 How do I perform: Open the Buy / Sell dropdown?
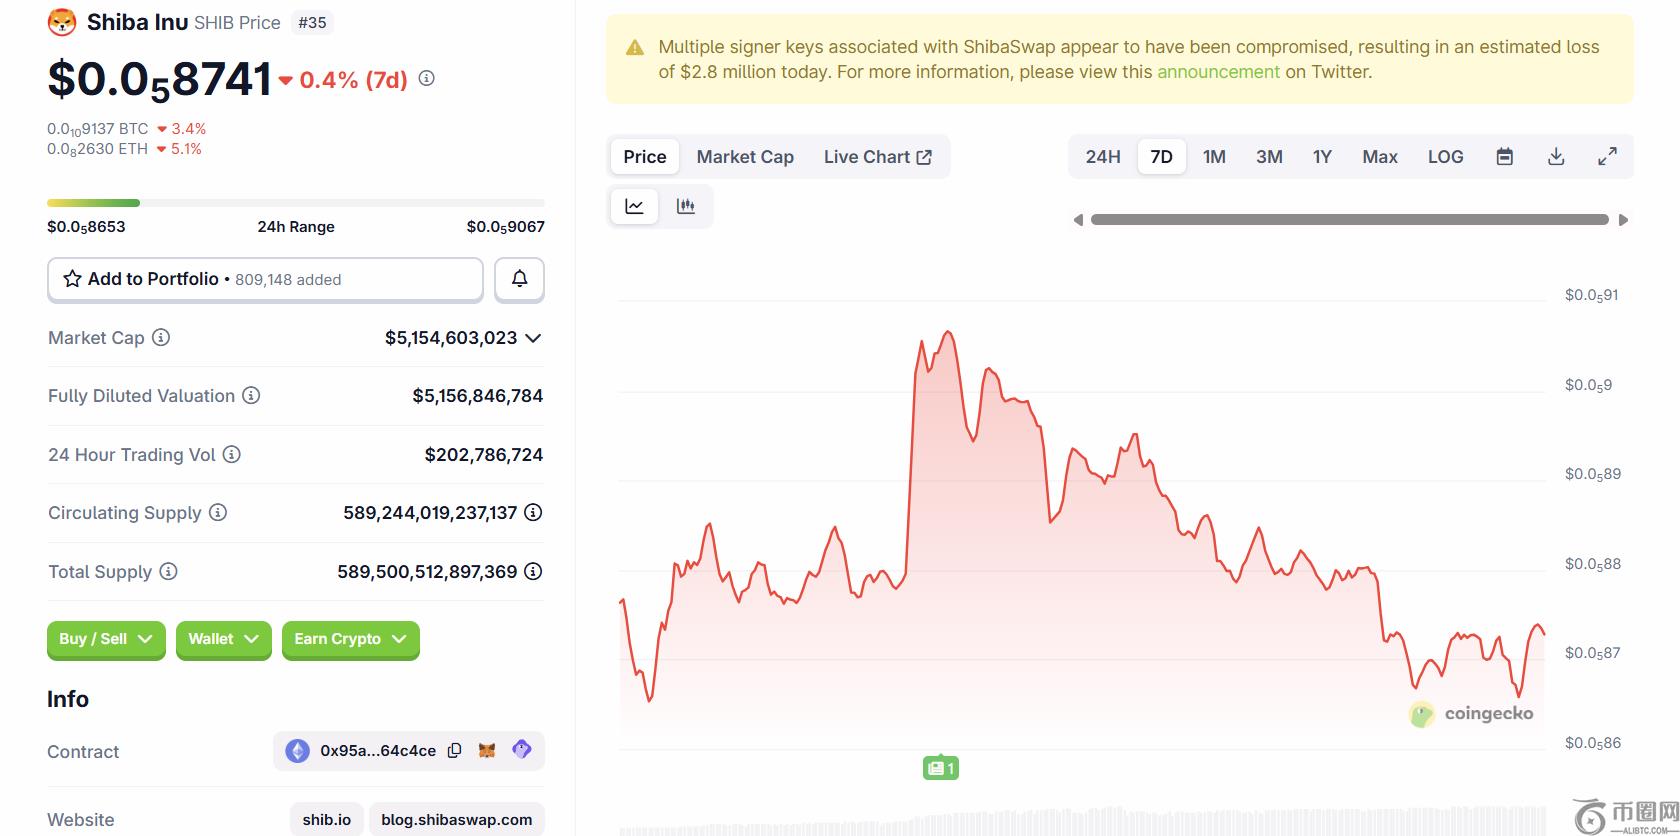click(x=106, y=639)
